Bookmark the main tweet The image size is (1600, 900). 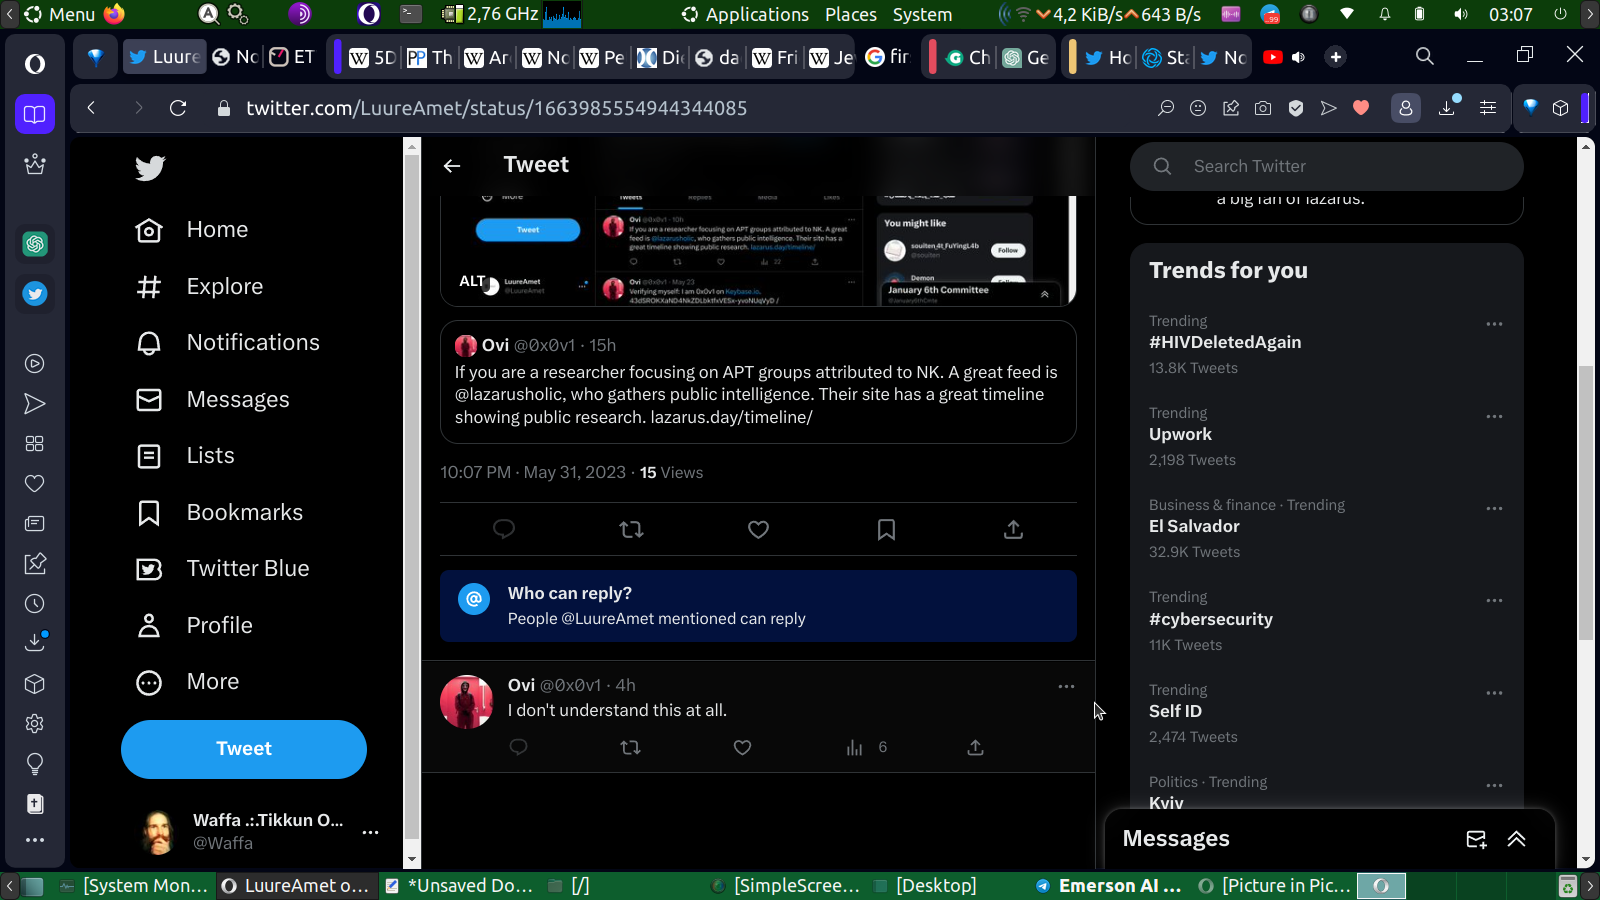tap(886, 529)
